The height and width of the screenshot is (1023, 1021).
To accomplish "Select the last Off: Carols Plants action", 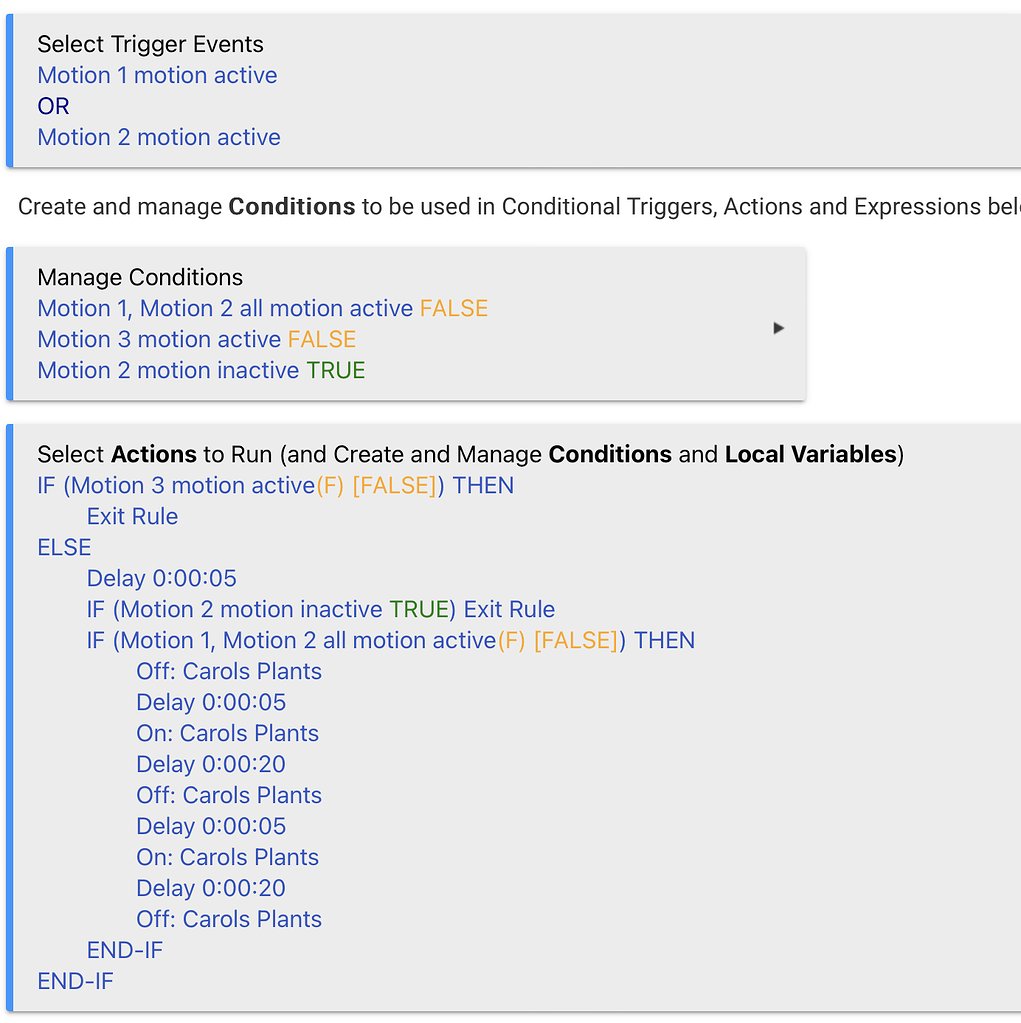I will pos(229,919).
